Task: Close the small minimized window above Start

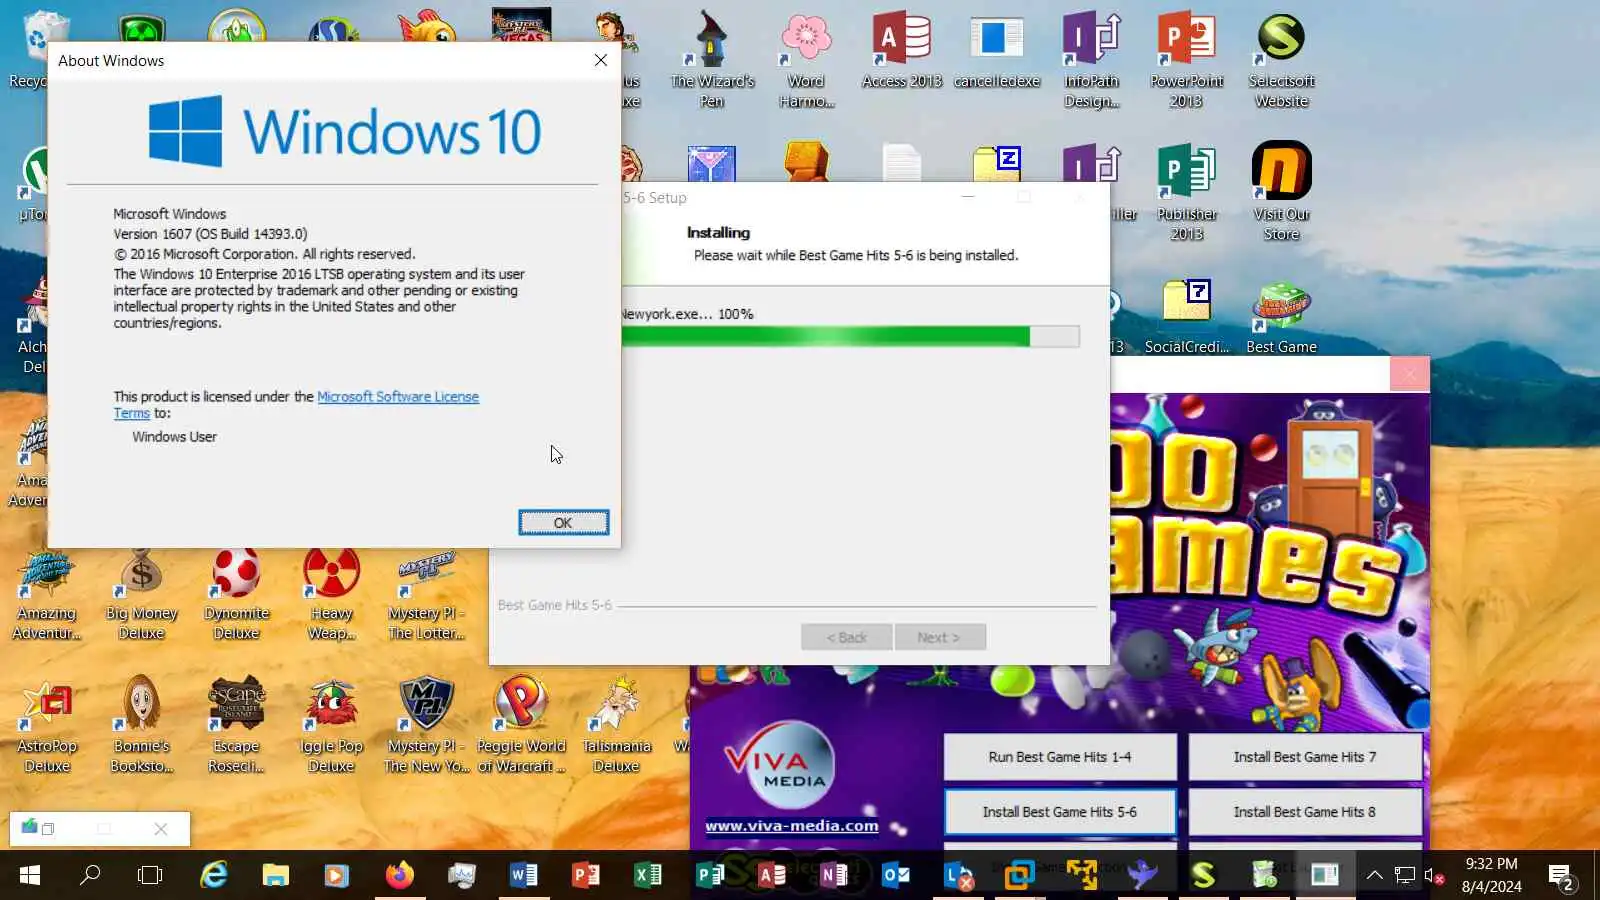Action: tap(161, 829)
